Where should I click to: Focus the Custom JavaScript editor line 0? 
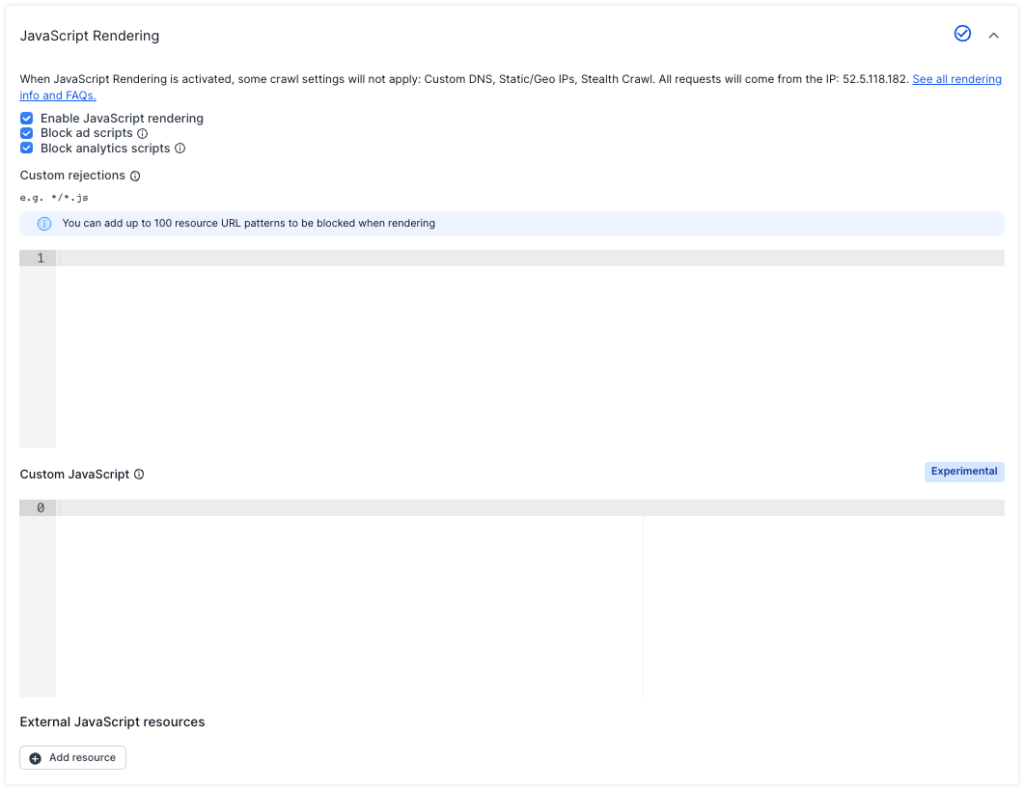click(x=532, y=508)
